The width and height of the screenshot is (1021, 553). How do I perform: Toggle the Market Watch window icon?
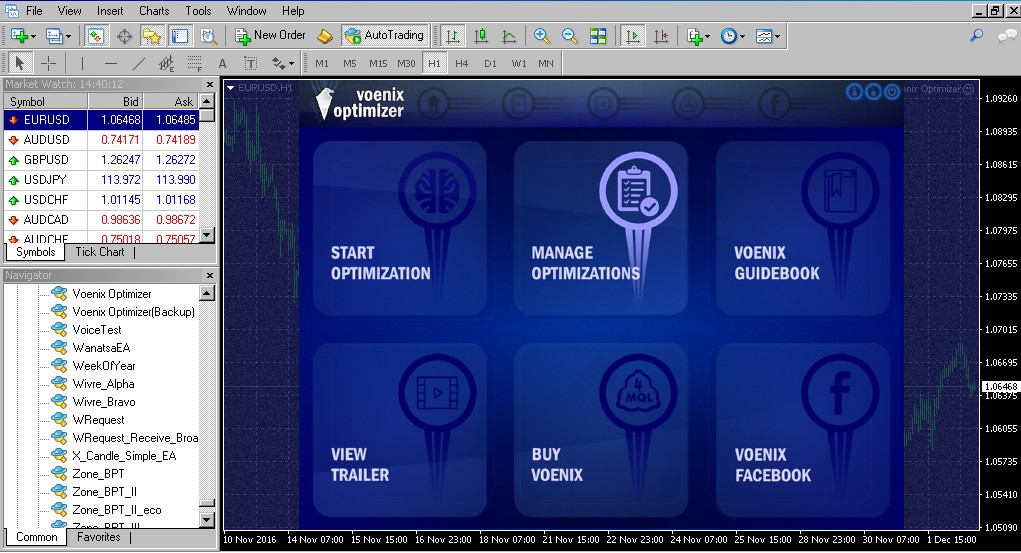[x=96, y=36]
